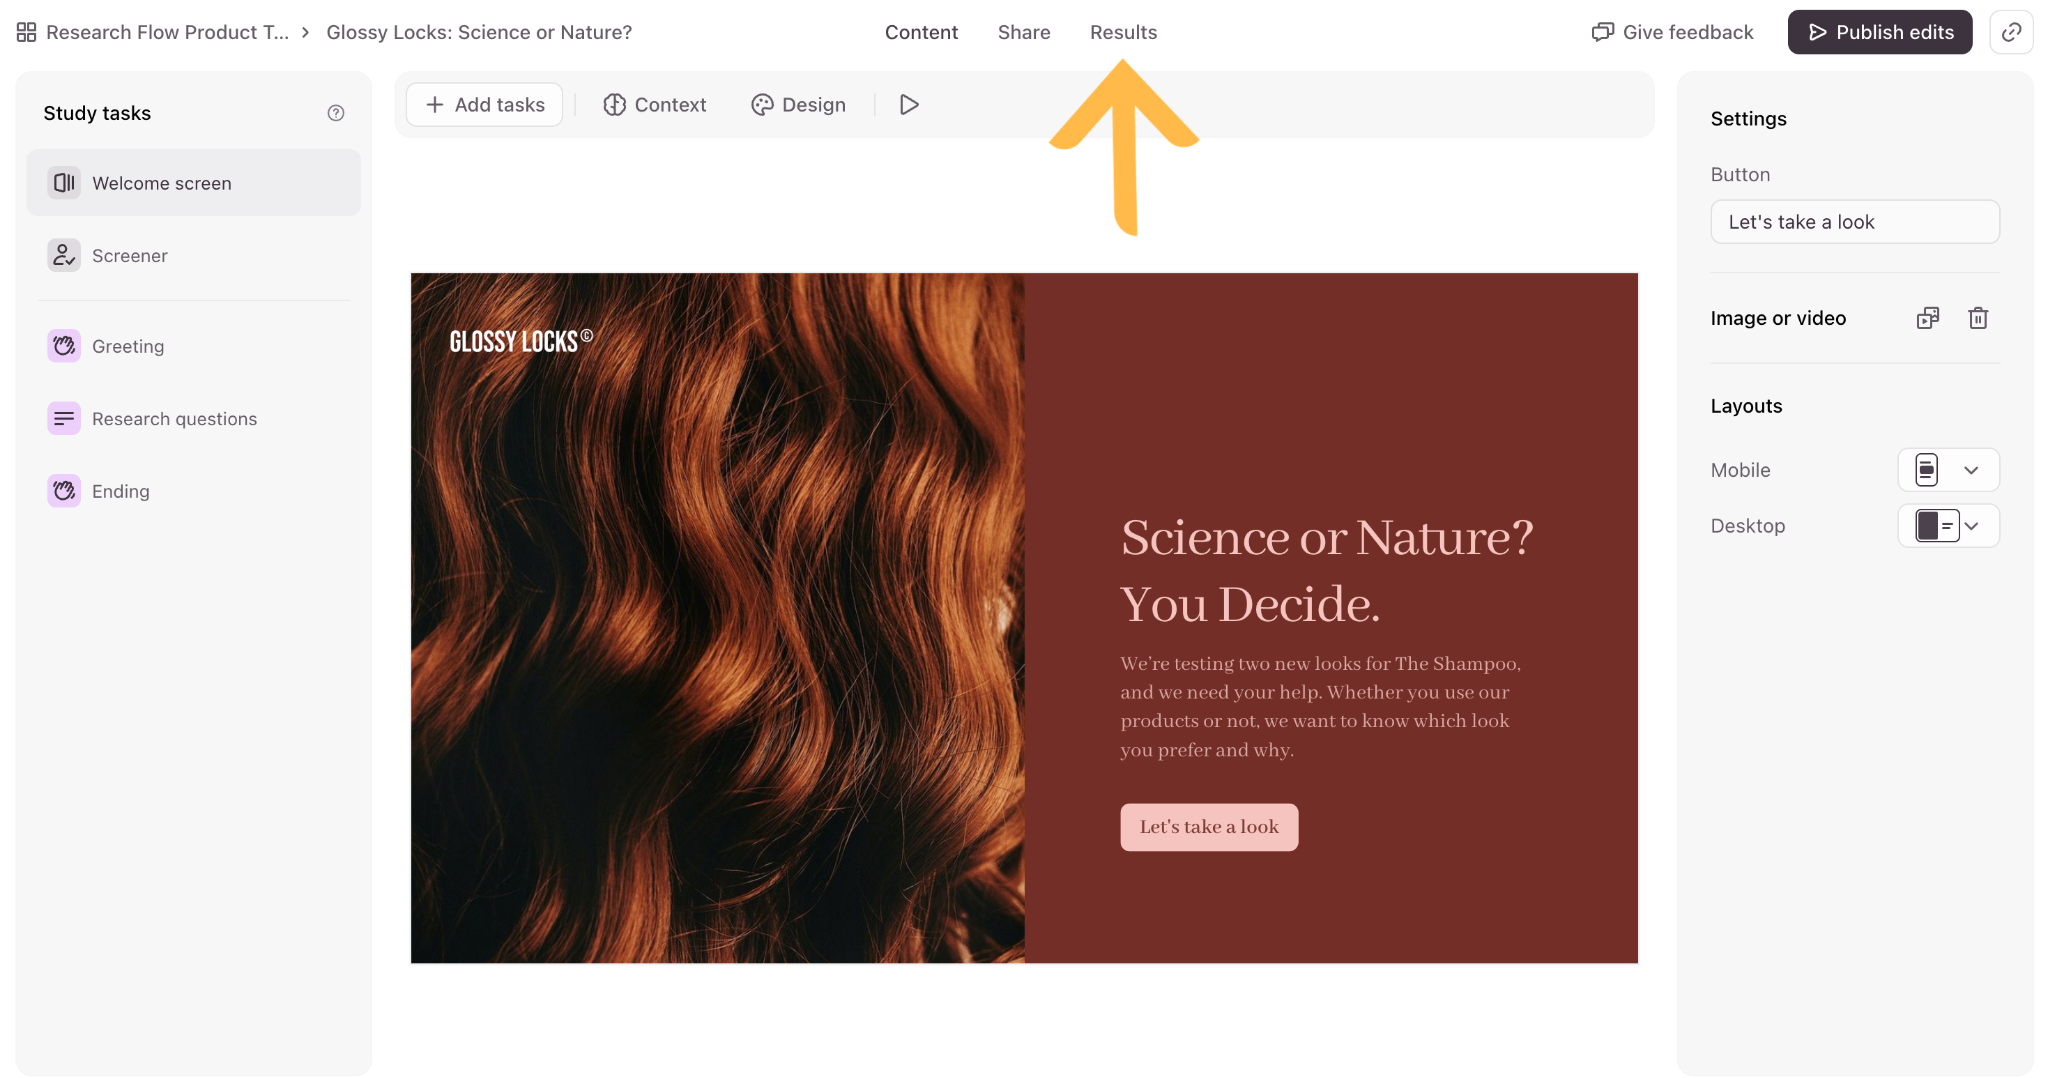The width and height of the screenshot is (2048, 1078).
Task: Click Give feedback link
Action: click(x=1672, y=32)
